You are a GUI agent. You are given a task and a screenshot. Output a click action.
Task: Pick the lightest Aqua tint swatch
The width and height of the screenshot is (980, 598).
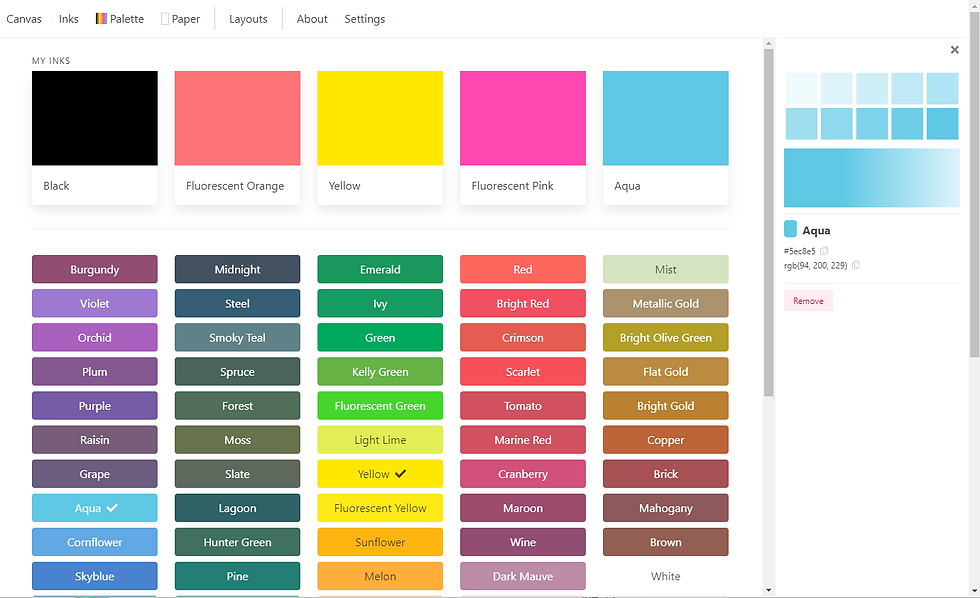pos(801,88)
